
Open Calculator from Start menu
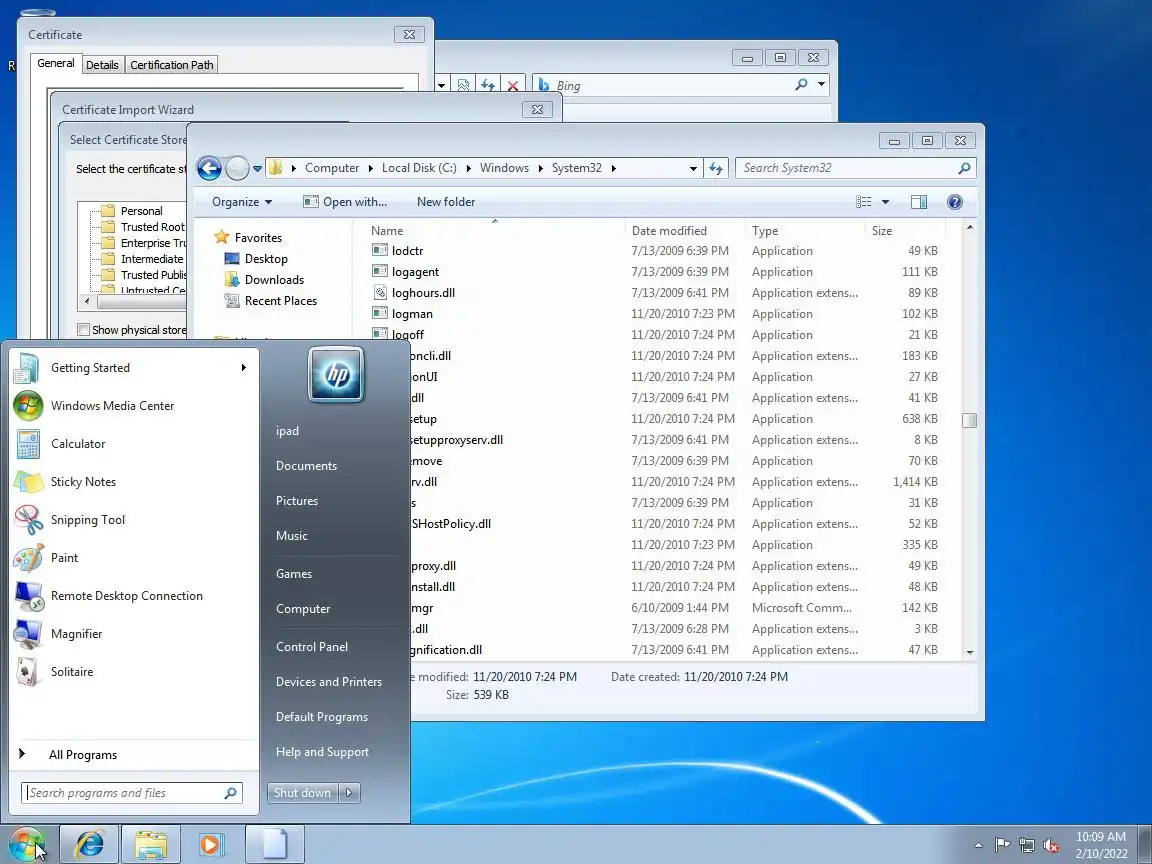[132, 444]
